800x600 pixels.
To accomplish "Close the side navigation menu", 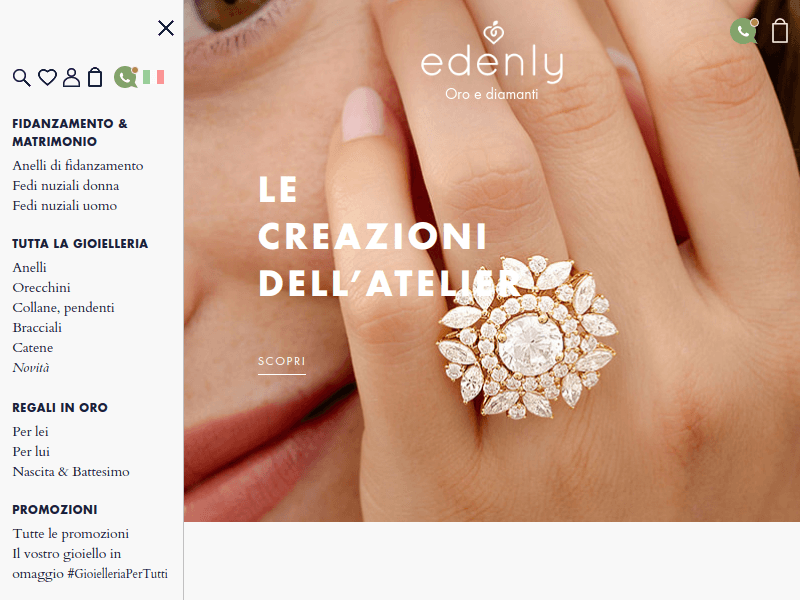I will (166, 28).
